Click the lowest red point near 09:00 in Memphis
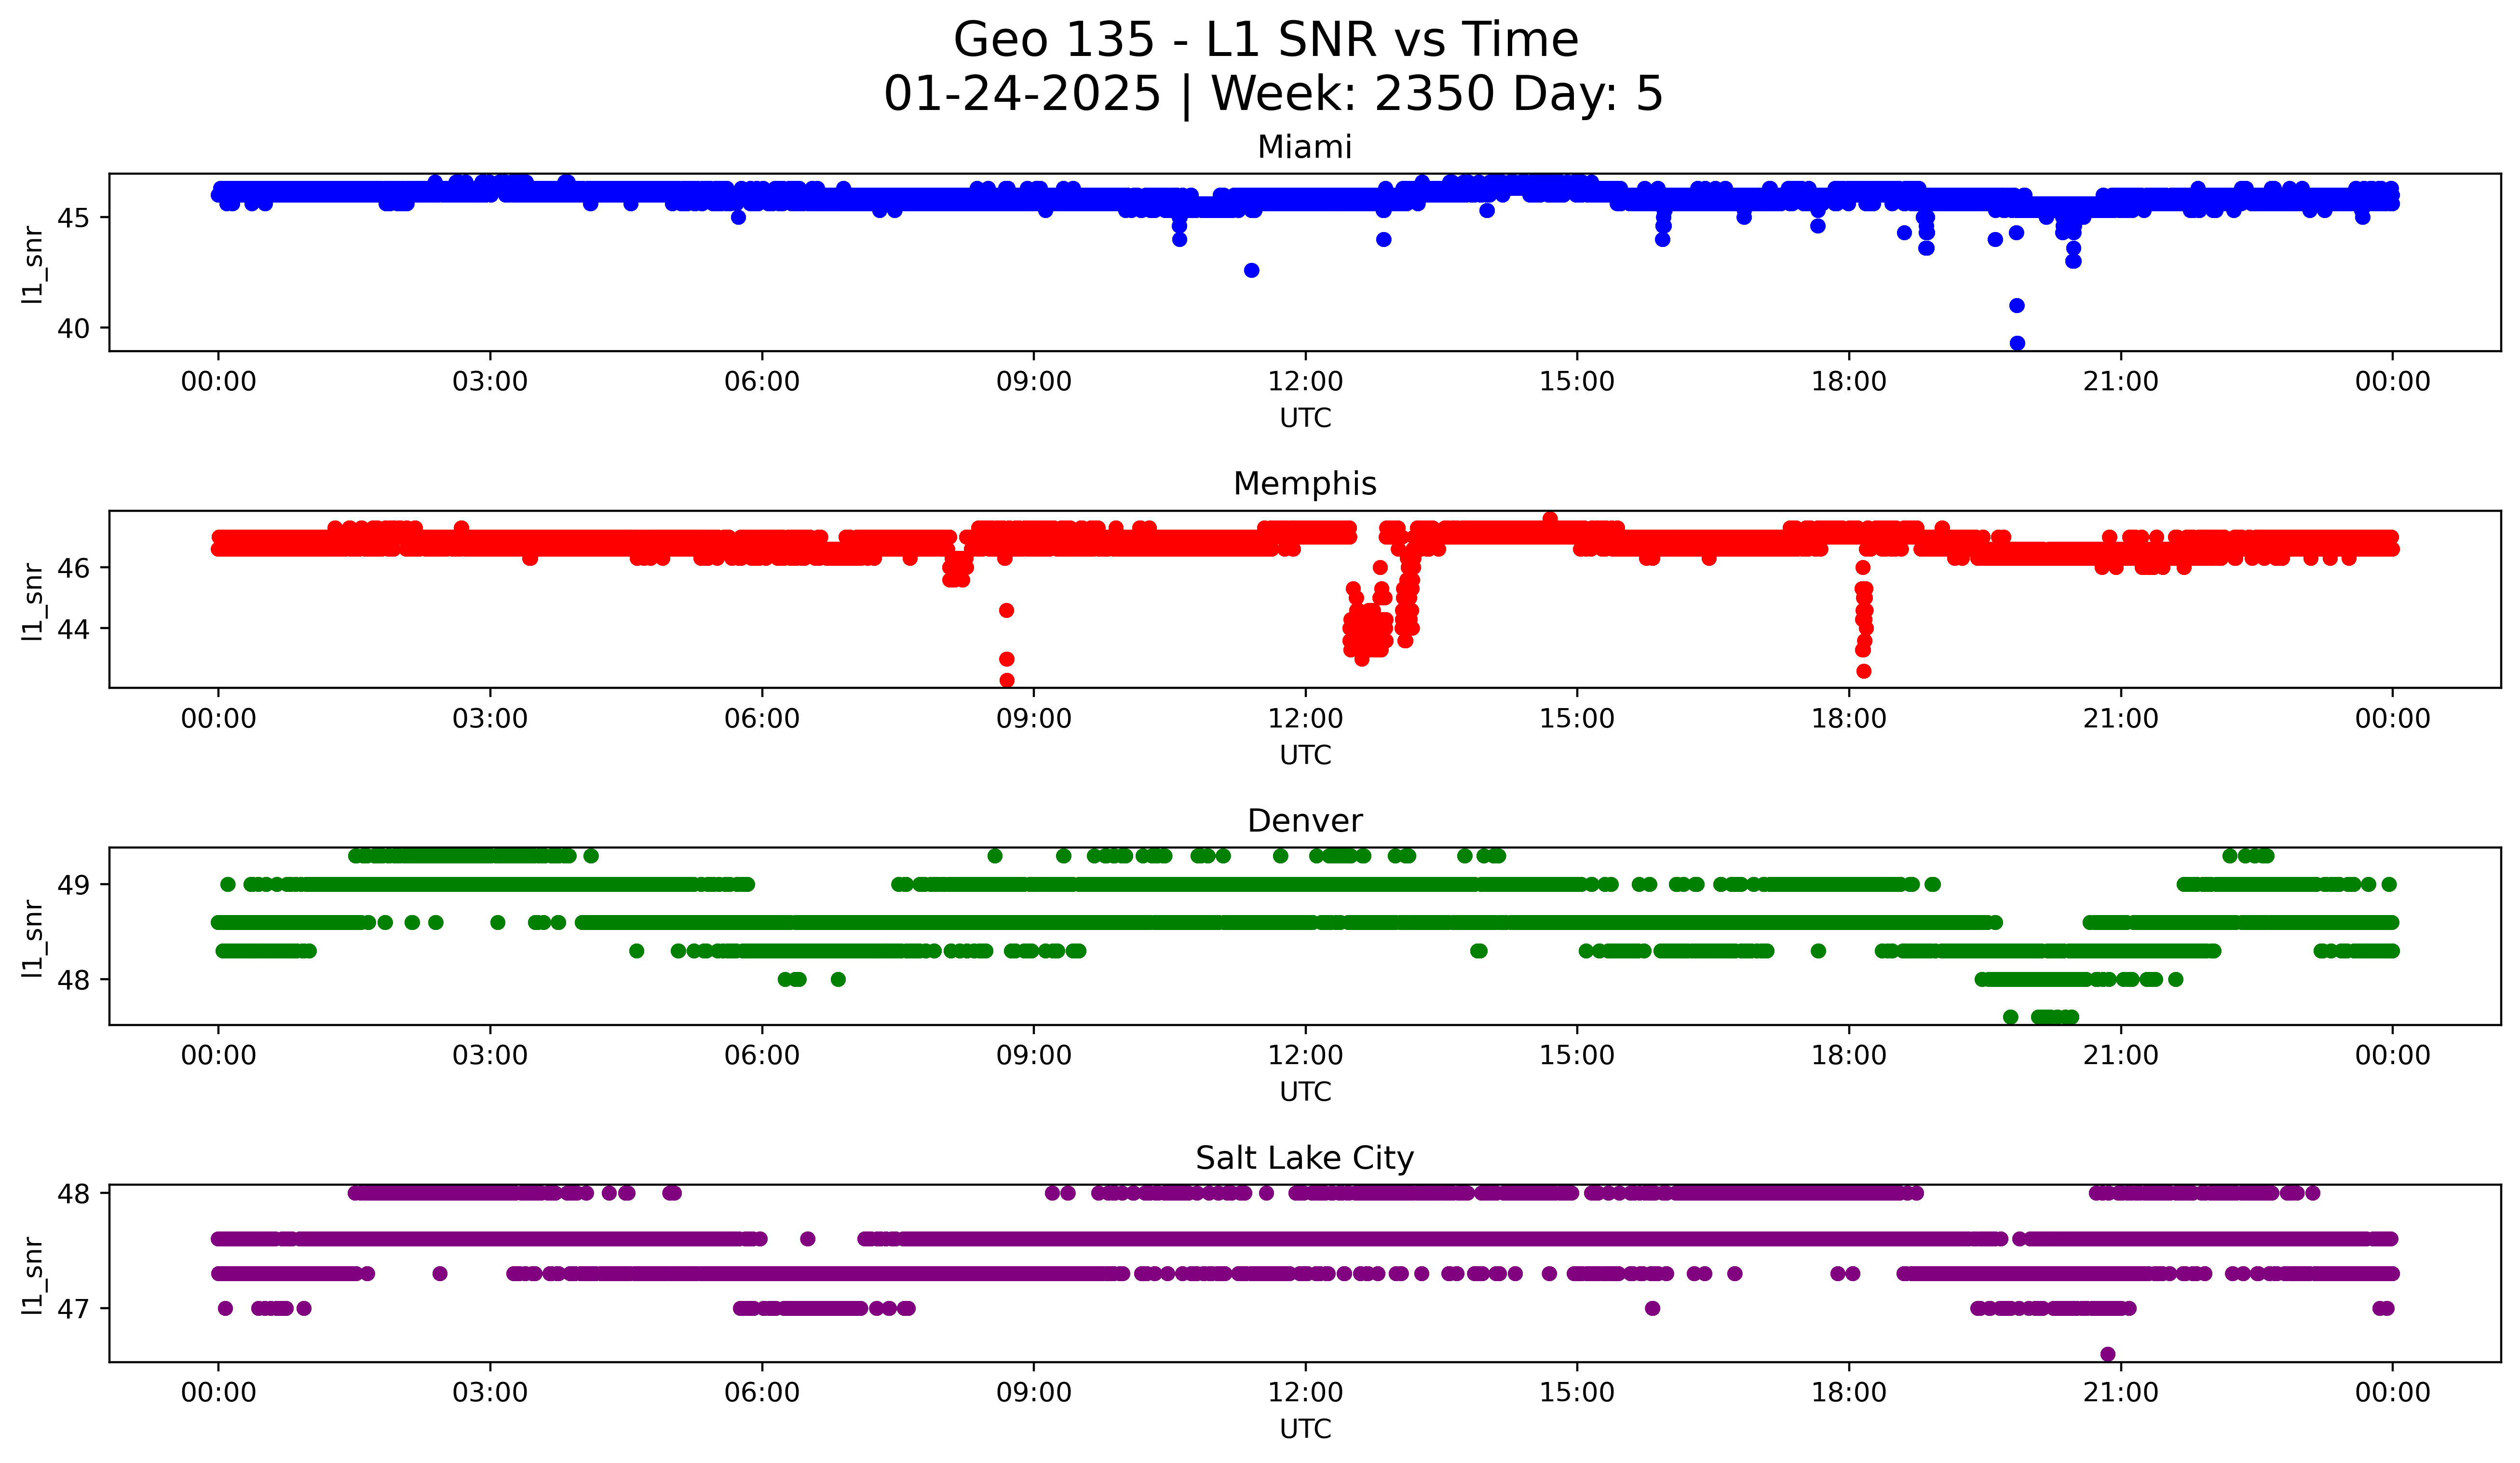This screenshot has height=1463, width=2520. click(1007, 680)
